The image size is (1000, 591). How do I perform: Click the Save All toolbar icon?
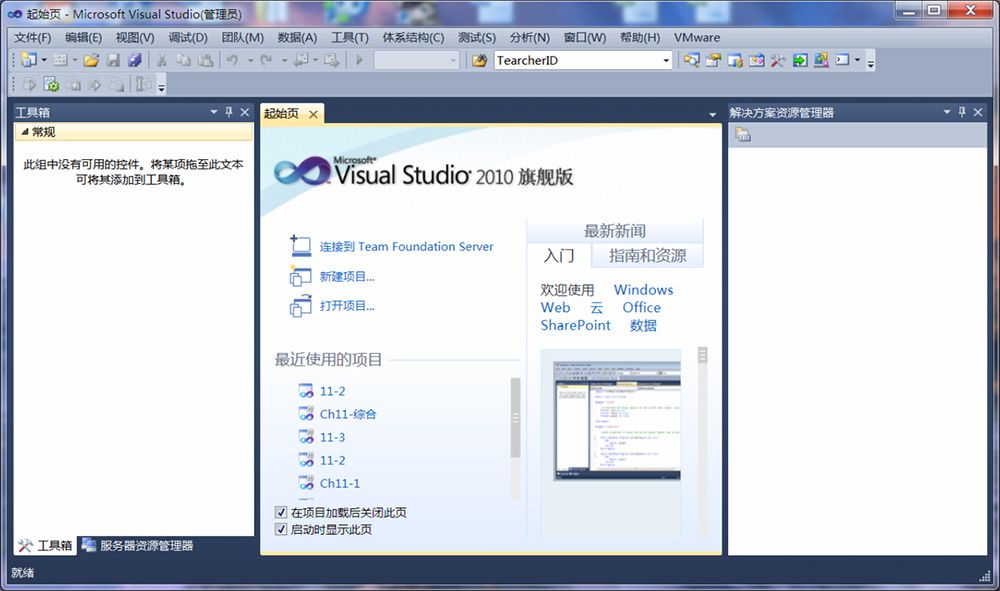tap(134, 61)
